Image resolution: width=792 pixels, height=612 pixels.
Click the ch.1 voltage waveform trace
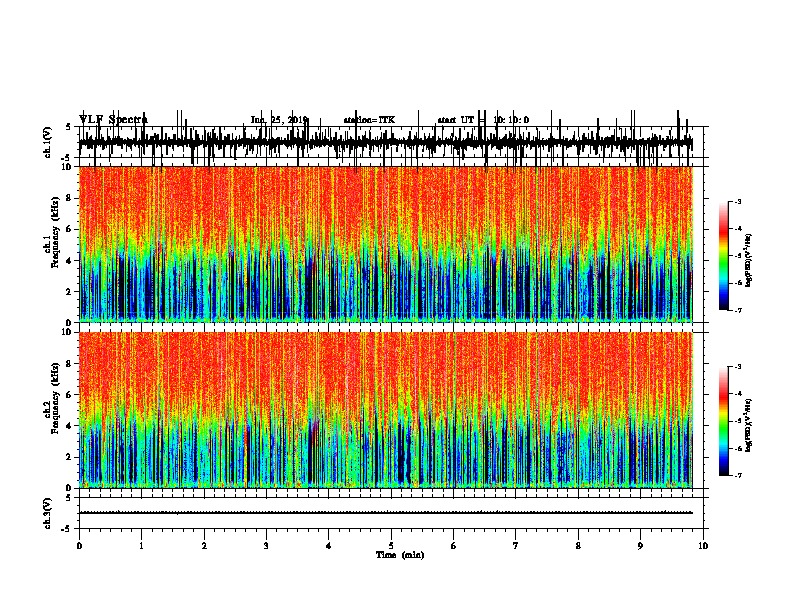coord(385,142)
